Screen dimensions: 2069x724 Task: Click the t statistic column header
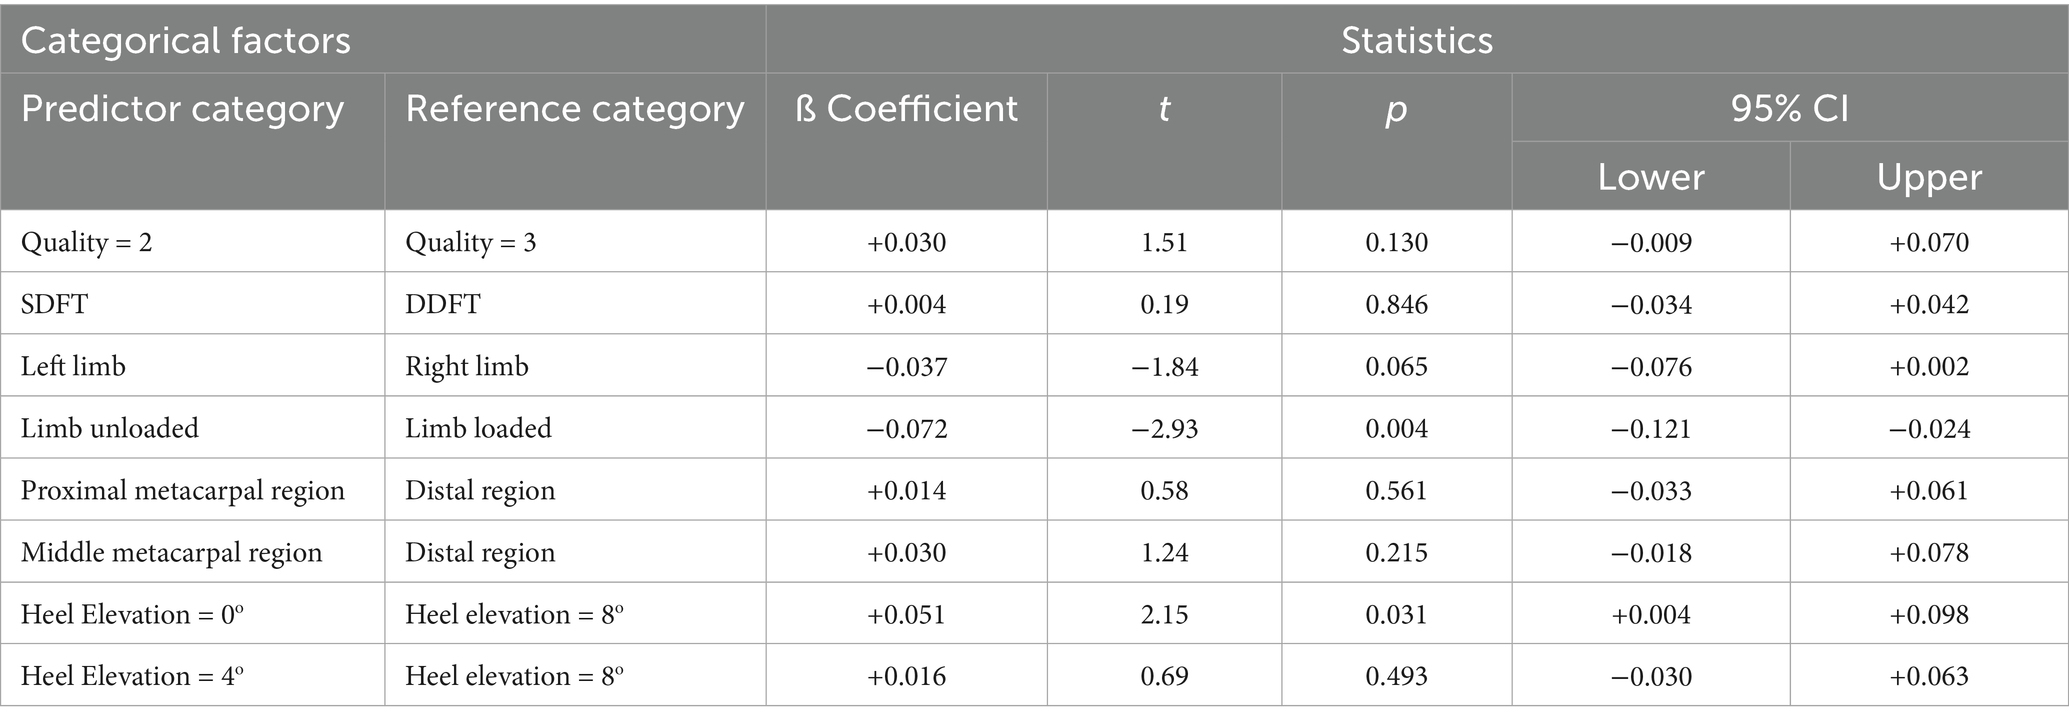pyautogui.click(x=1164, y=109)
